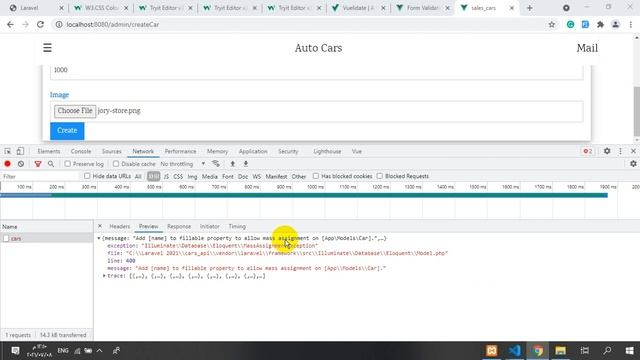Open DevTools settings gear
Viewport: 640px width, 360px height.
point(607,151)
